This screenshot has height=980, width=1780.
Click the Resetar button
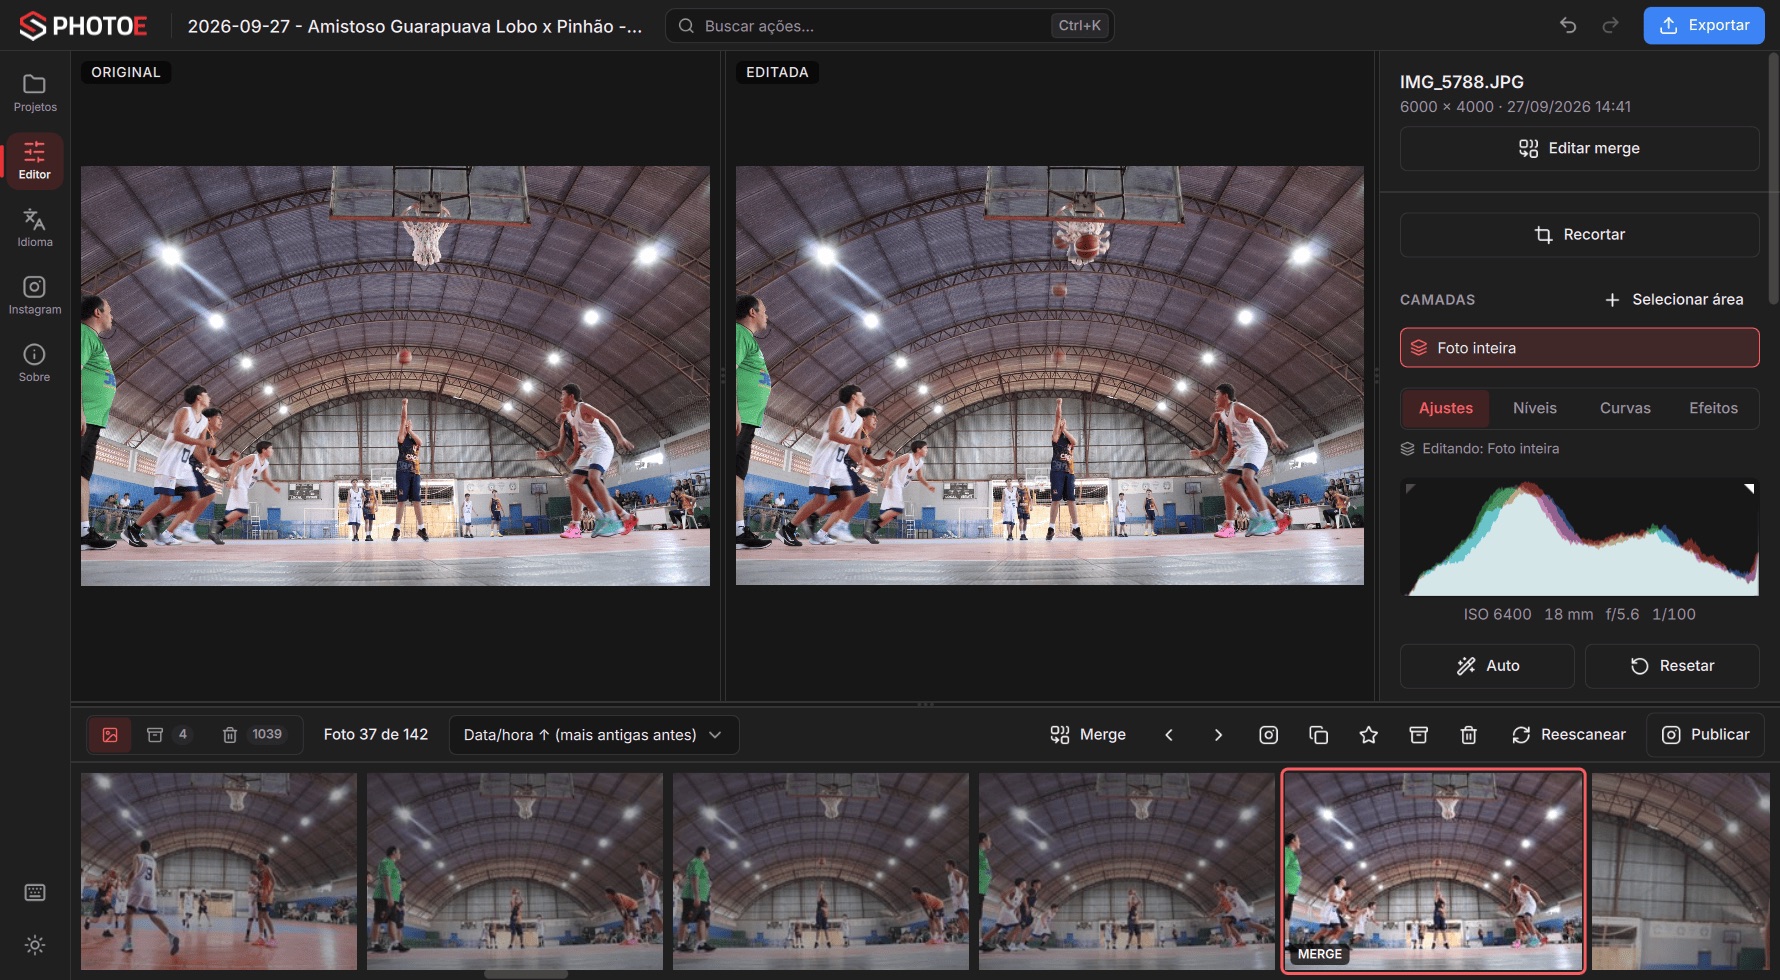pyautogui.click(x=1672, y=666)
